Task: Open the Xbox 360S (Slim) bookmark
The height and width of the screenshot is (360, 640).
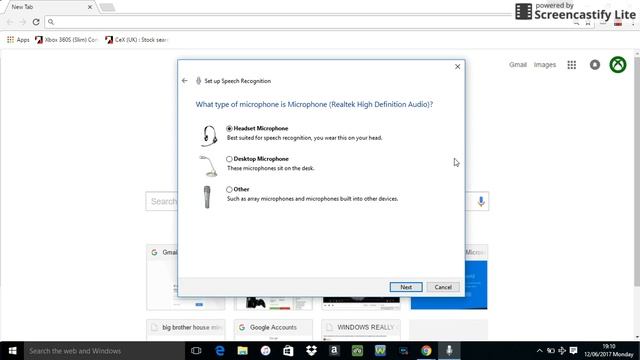Action: pos(67,40)
